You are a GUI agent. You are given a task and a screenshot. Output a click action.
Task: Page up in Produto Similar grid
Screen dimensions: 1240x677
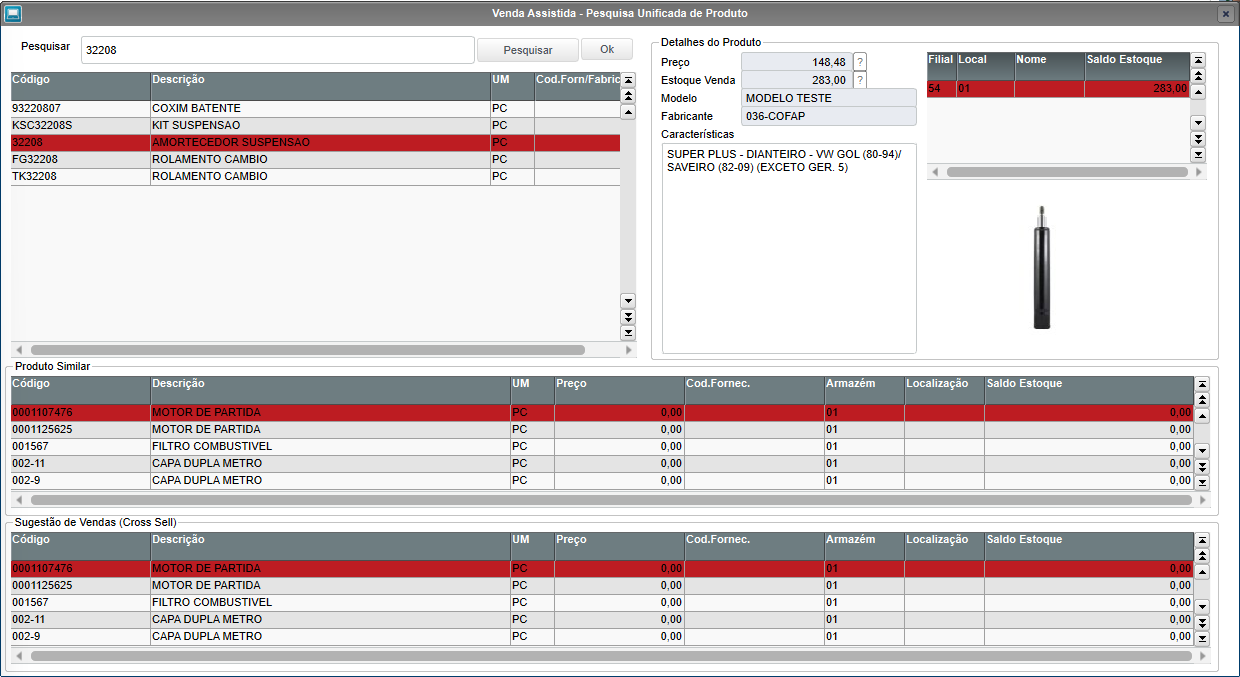[1202, 400]
